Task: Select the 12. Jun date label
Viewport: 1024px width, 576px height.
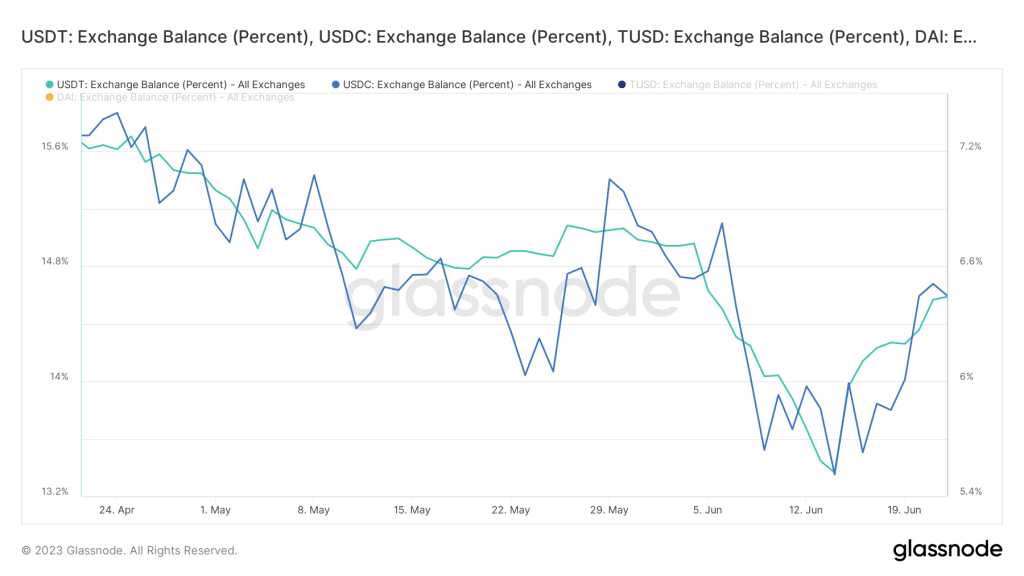Action: tap(806, 510)
